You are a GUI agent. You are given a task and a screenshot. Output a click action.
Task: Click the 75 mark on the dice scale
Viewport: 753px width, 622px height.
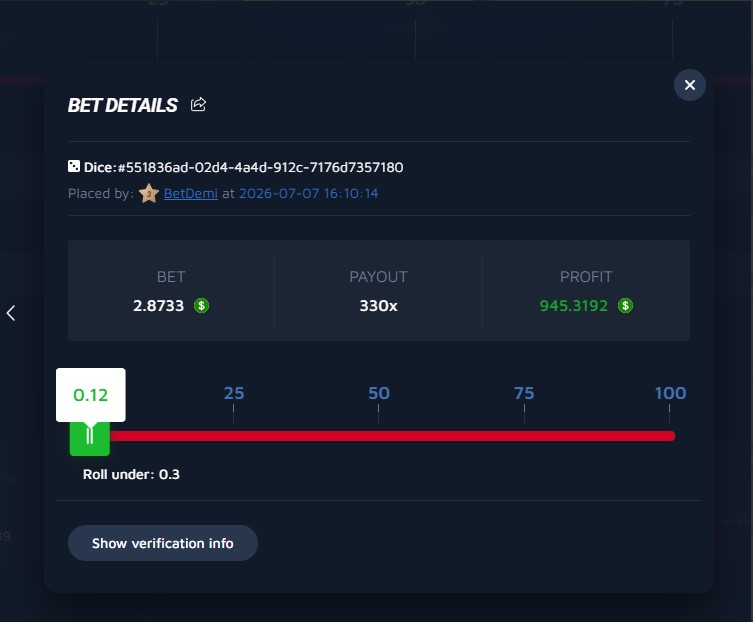click(524, 393)
